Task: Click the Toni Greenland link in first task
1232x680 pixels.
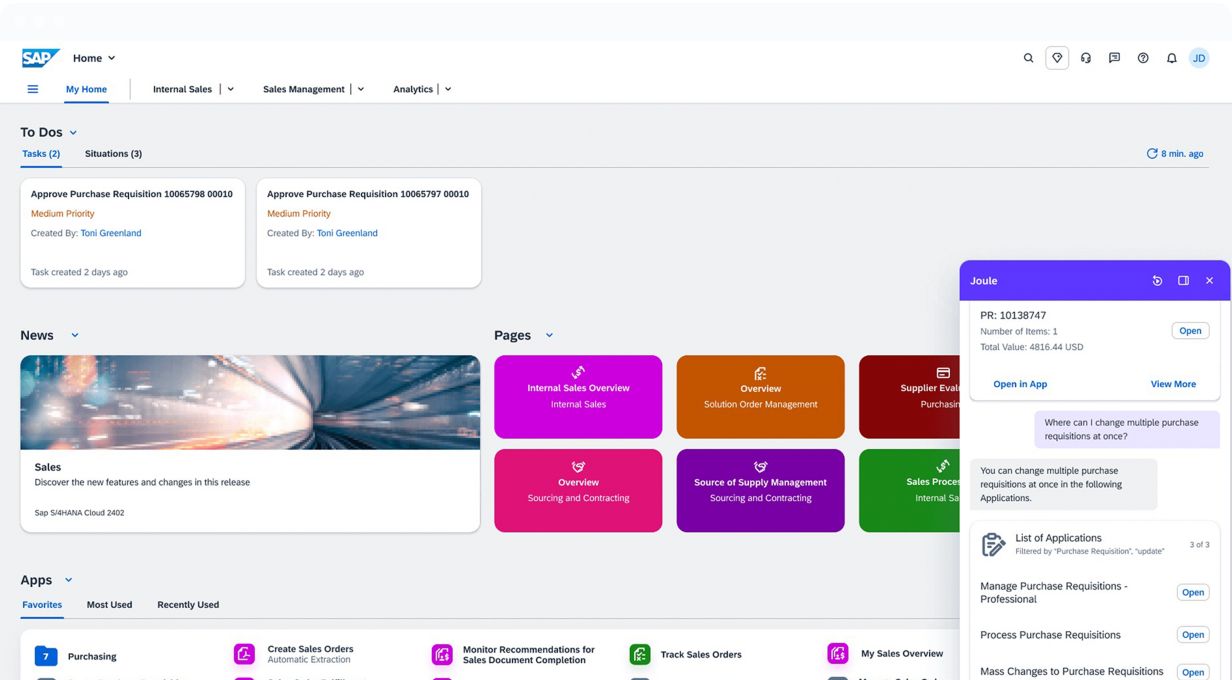Action: 111,233
